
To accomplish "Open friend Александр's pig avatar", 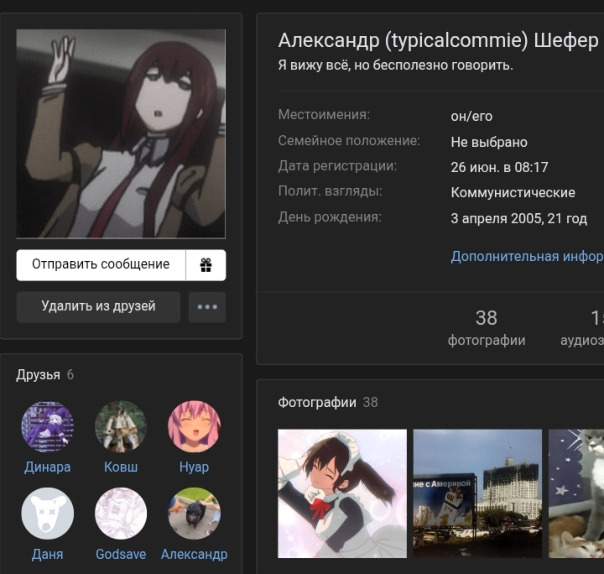I will pos(194,514).
